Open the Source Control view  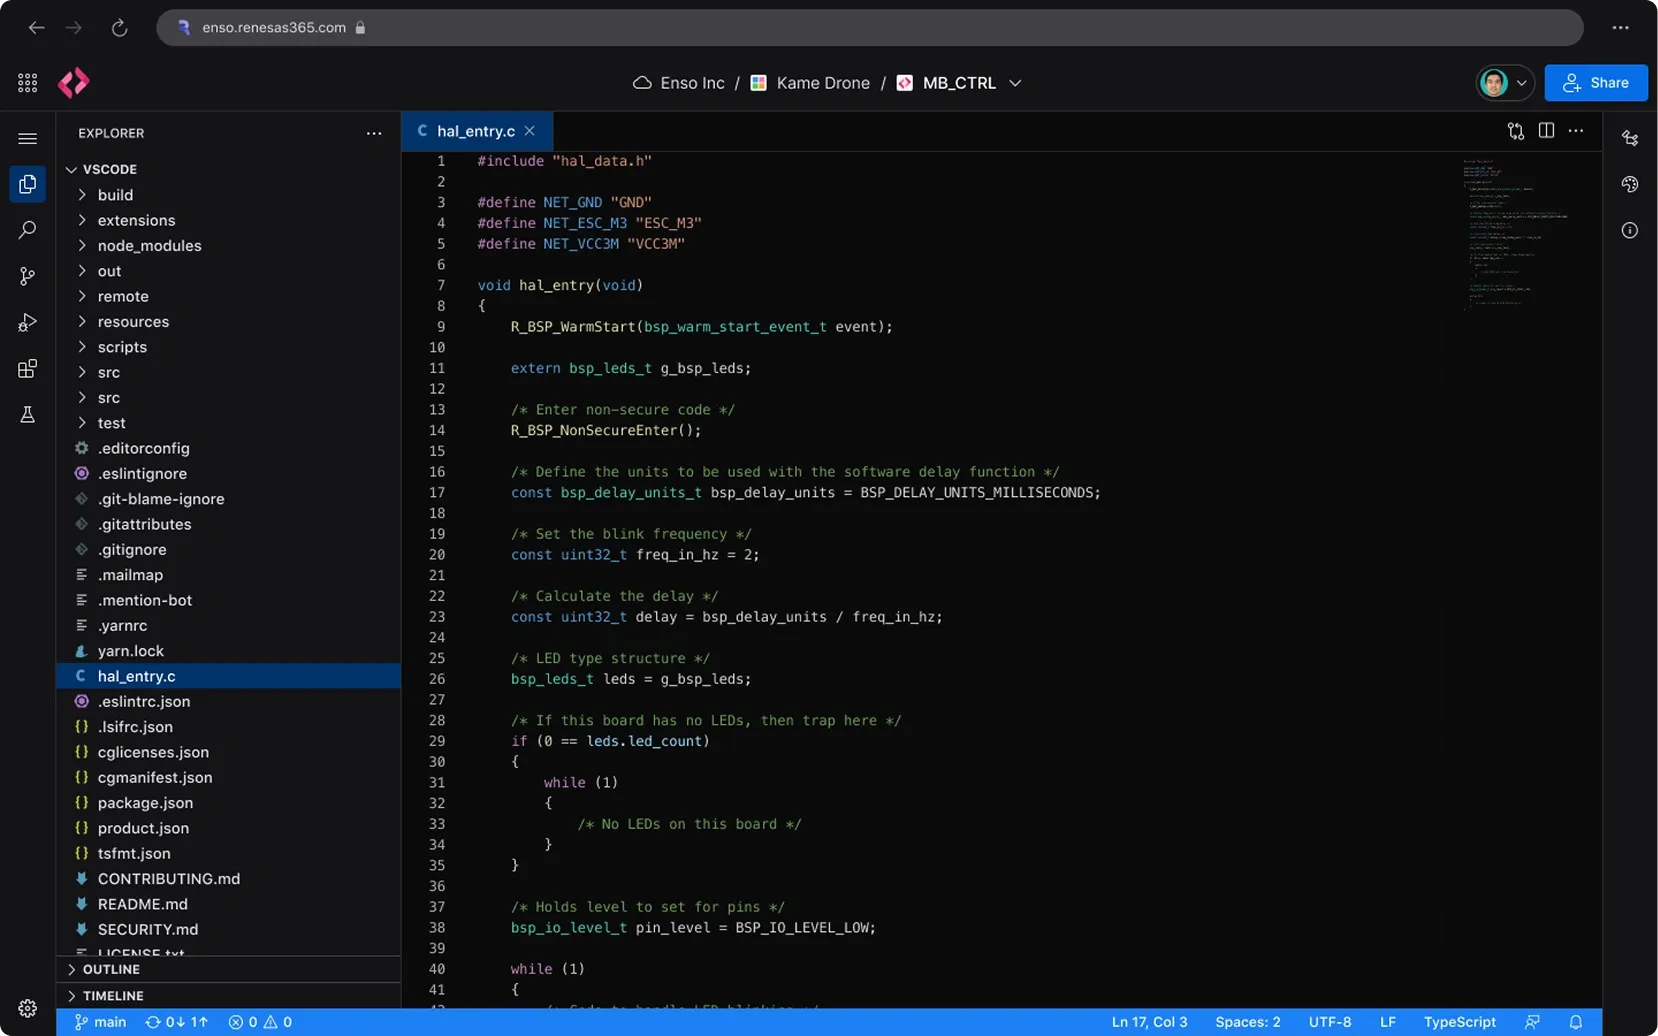point(27,276)
